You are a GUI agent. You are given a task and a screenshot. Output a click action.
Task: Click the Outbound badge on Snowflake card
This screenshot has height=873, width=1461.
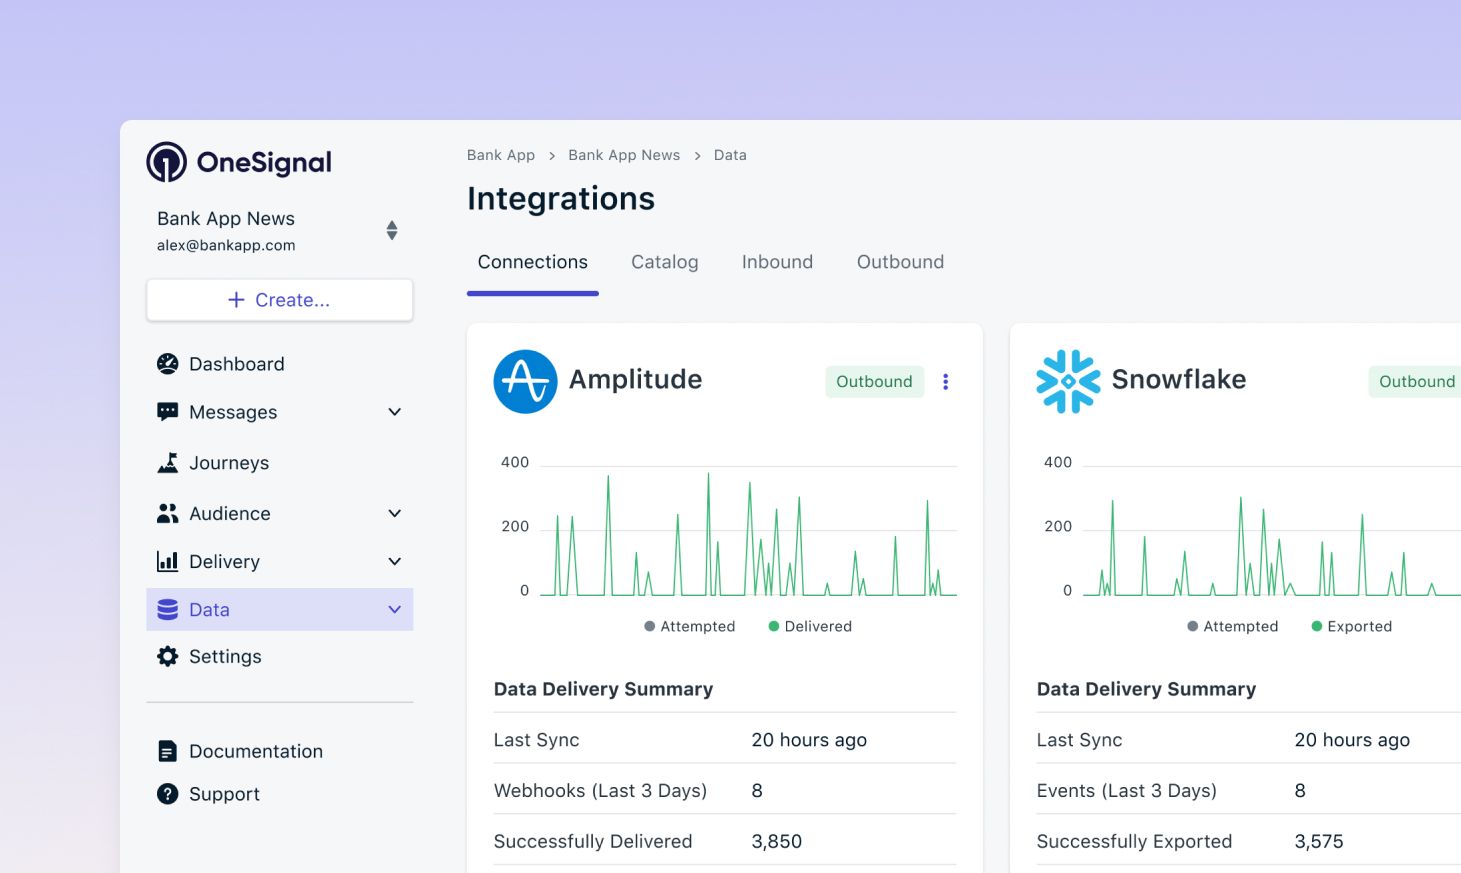click(x=1417, y=381)
